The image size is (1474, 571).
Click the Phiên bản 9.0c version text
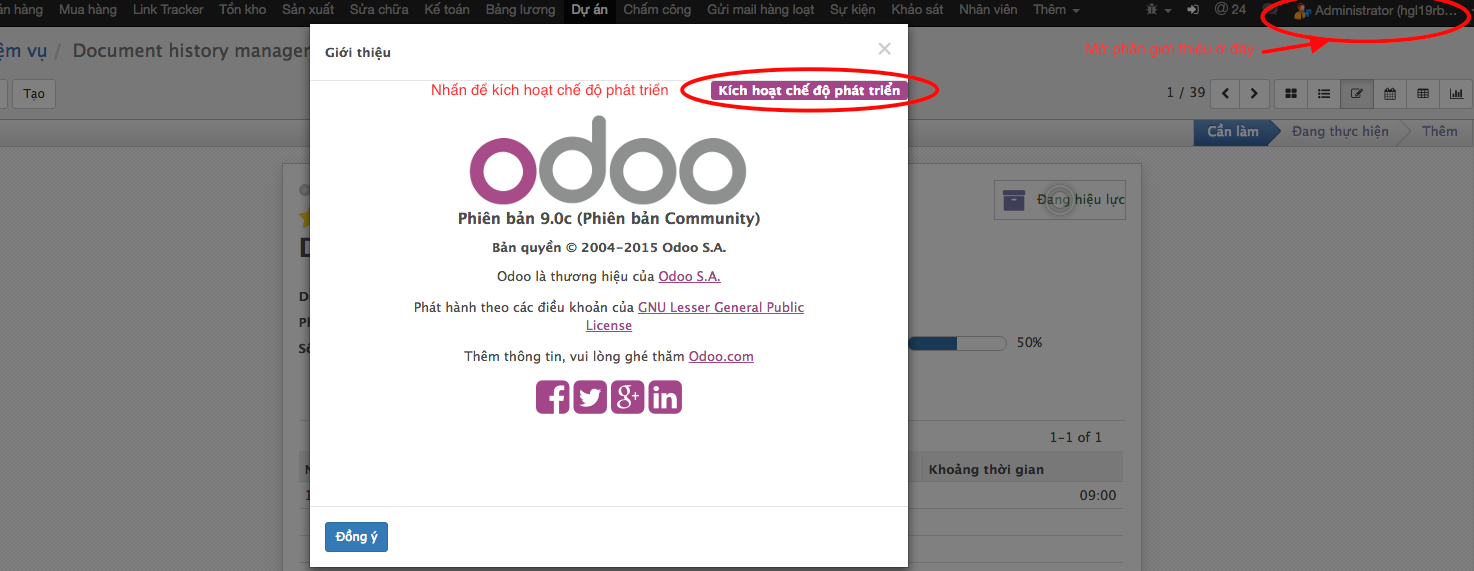[x=609, y=218]
